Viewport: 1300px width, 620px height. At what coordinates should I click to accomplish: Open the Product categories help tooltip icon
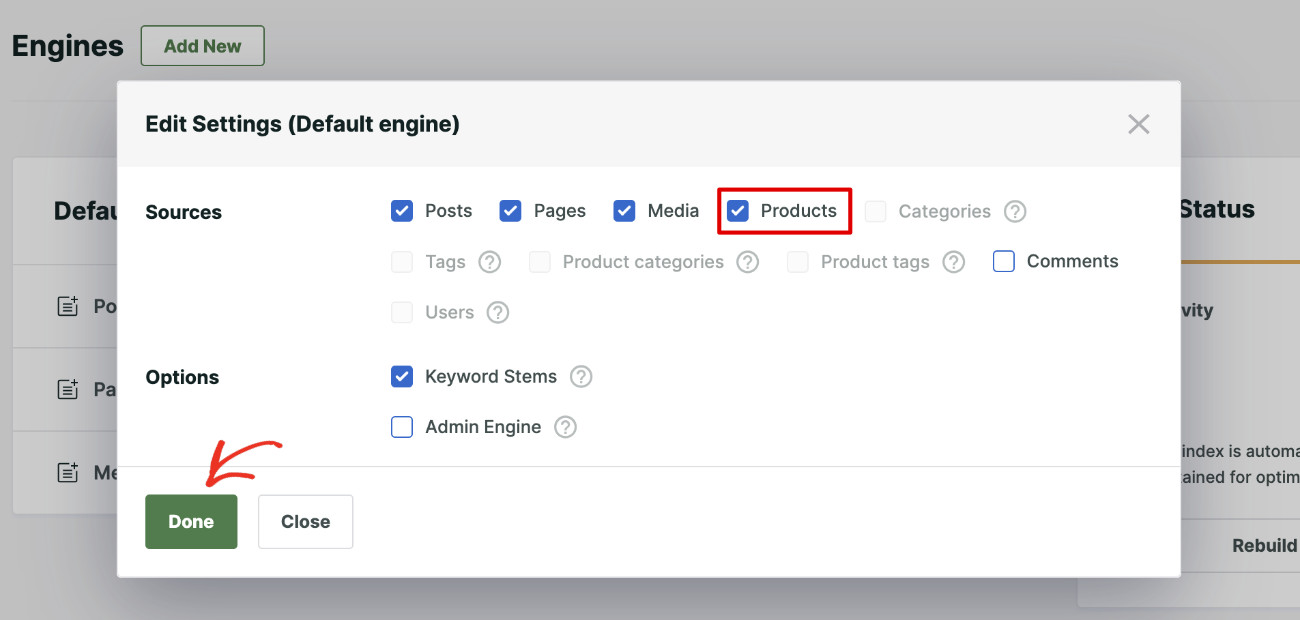pyautogui.click(x=748, y=262)
